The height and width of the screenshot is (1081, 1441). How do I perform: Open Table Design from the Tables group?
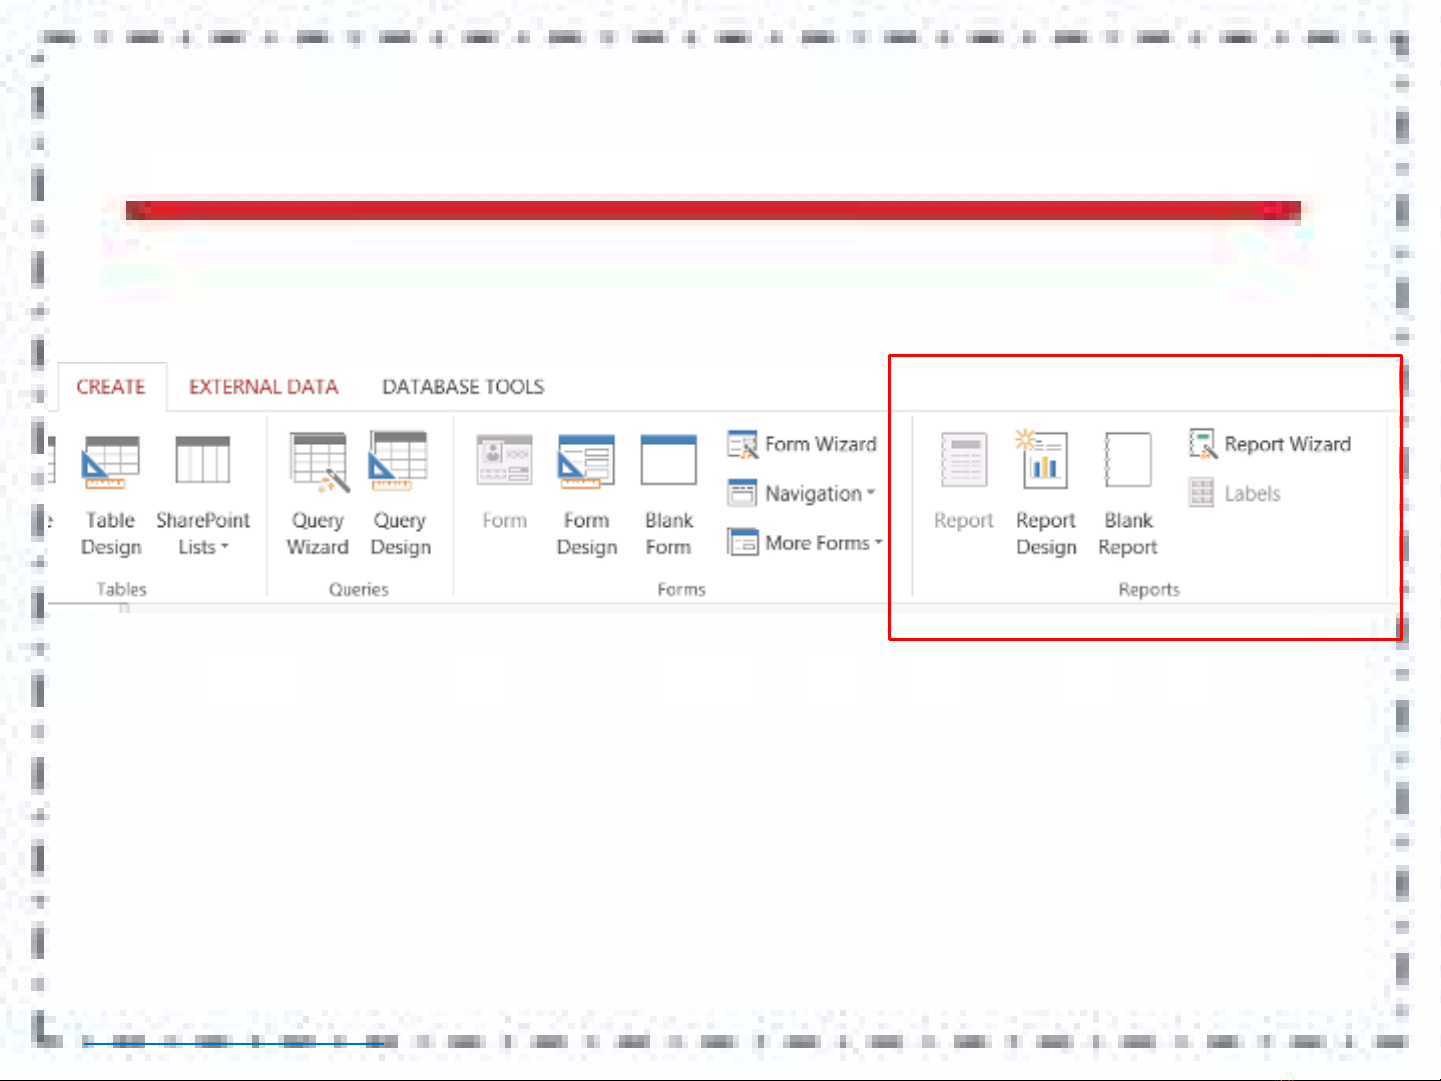coord(111,496)
